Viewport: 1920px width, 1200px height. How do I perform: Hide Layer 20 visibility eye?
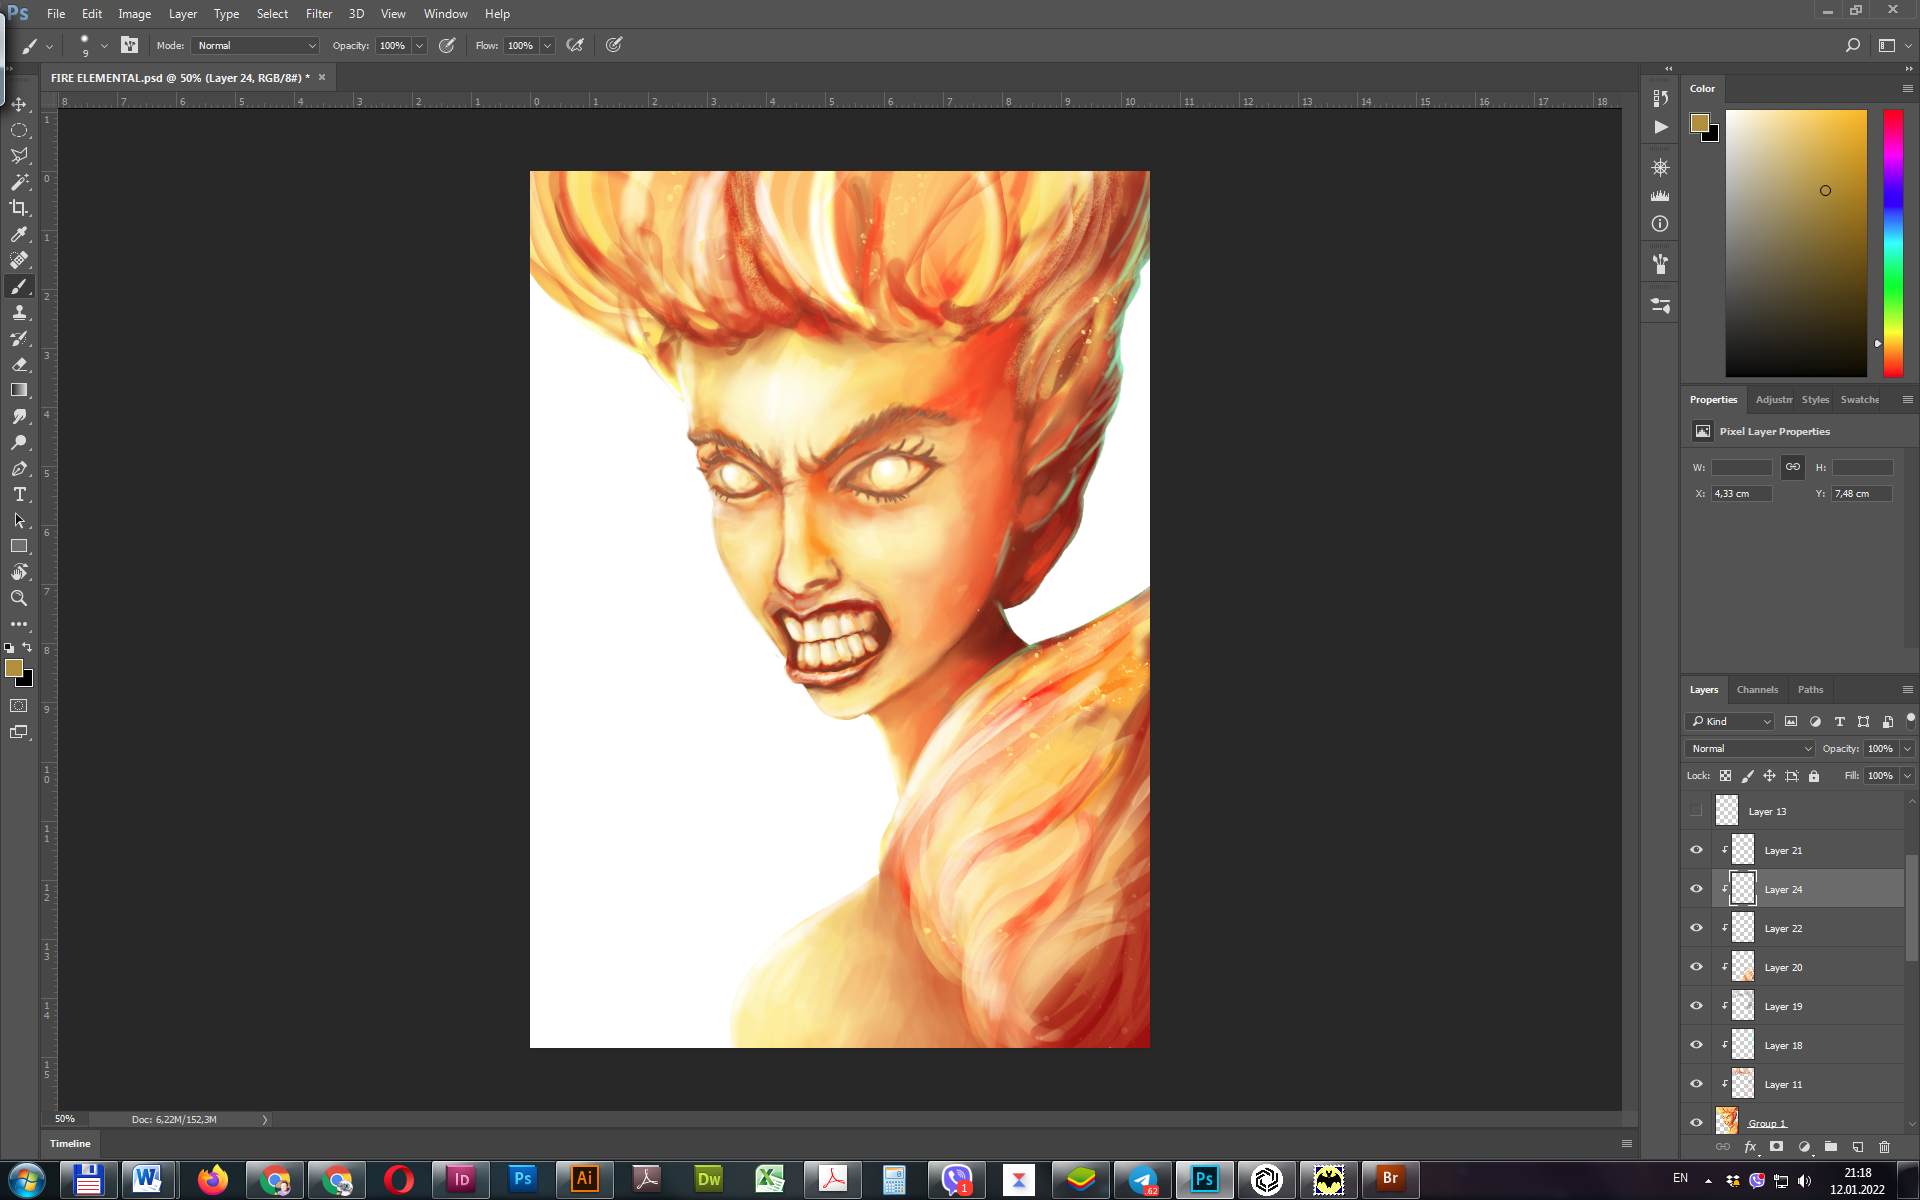tap(1696, 967)
